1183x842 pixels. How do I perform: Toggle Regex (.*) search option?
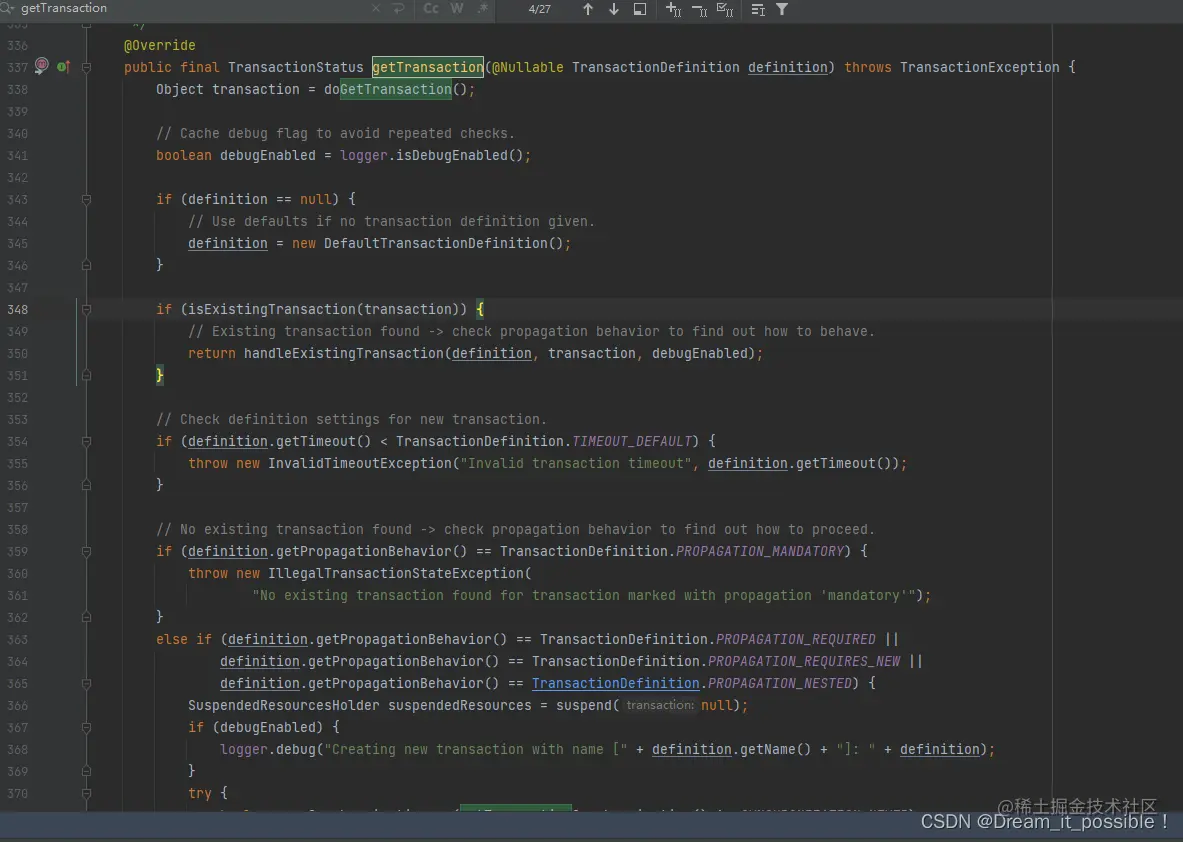click(x=483, y=8)
